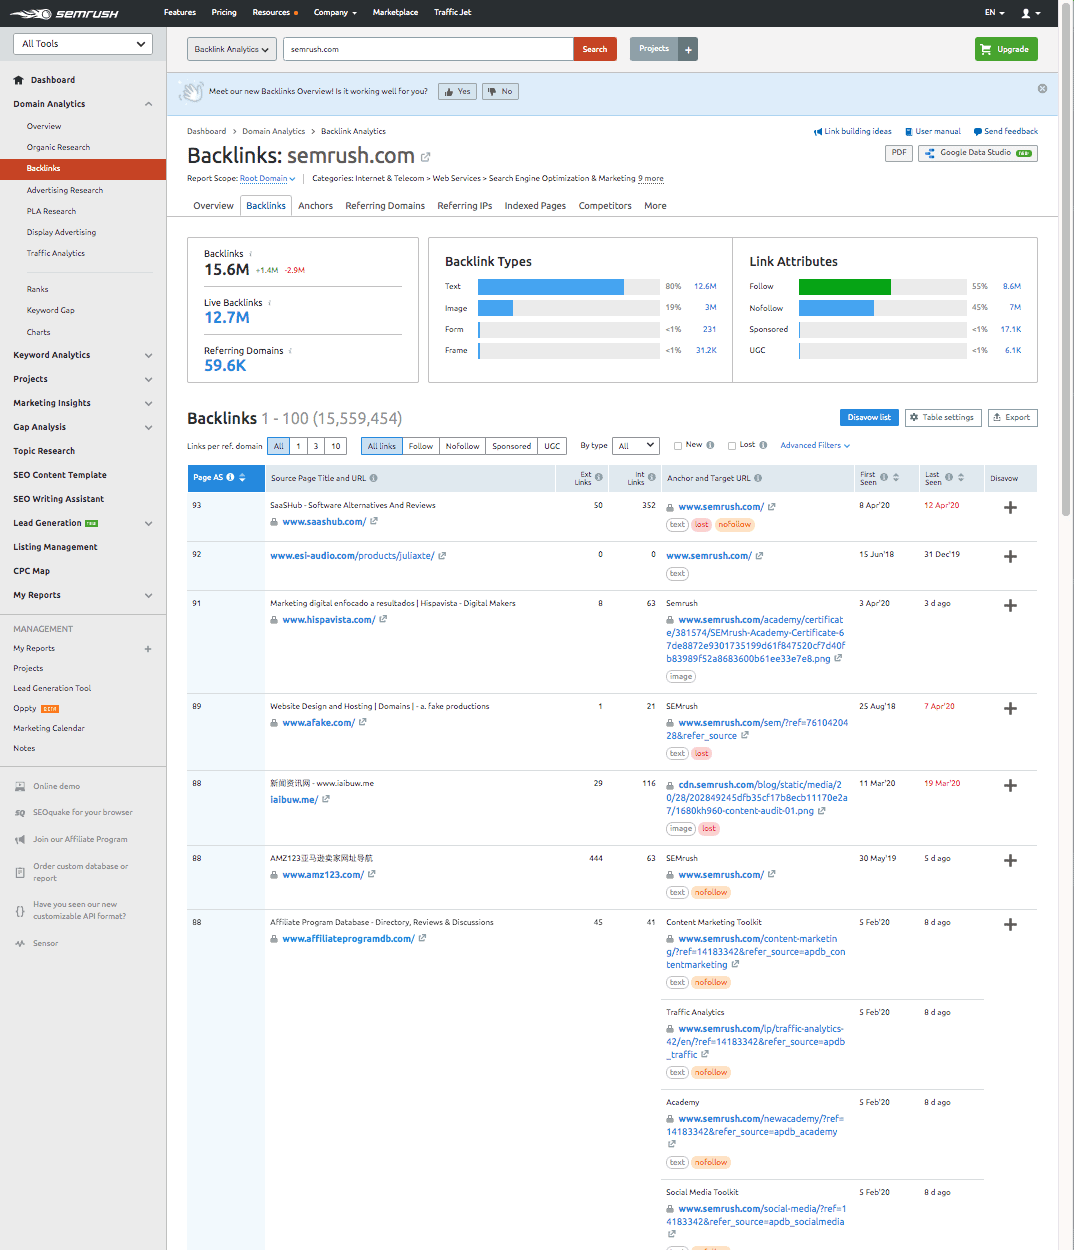Image resolution: width=1074 pixels, height=1250 pixels.
Task: Add iaibuw.me row to disavow list
Action: (1010, 785)
